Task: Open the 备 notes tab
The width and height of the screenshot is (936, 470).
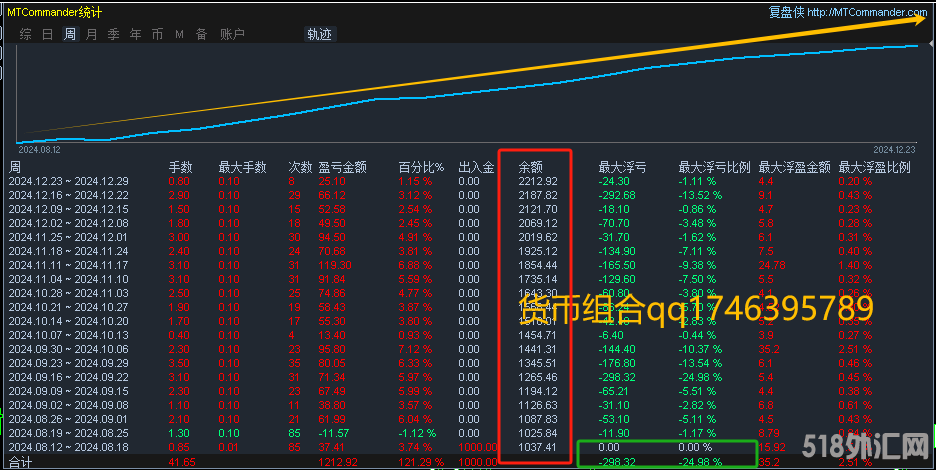Action: (201, 34)
